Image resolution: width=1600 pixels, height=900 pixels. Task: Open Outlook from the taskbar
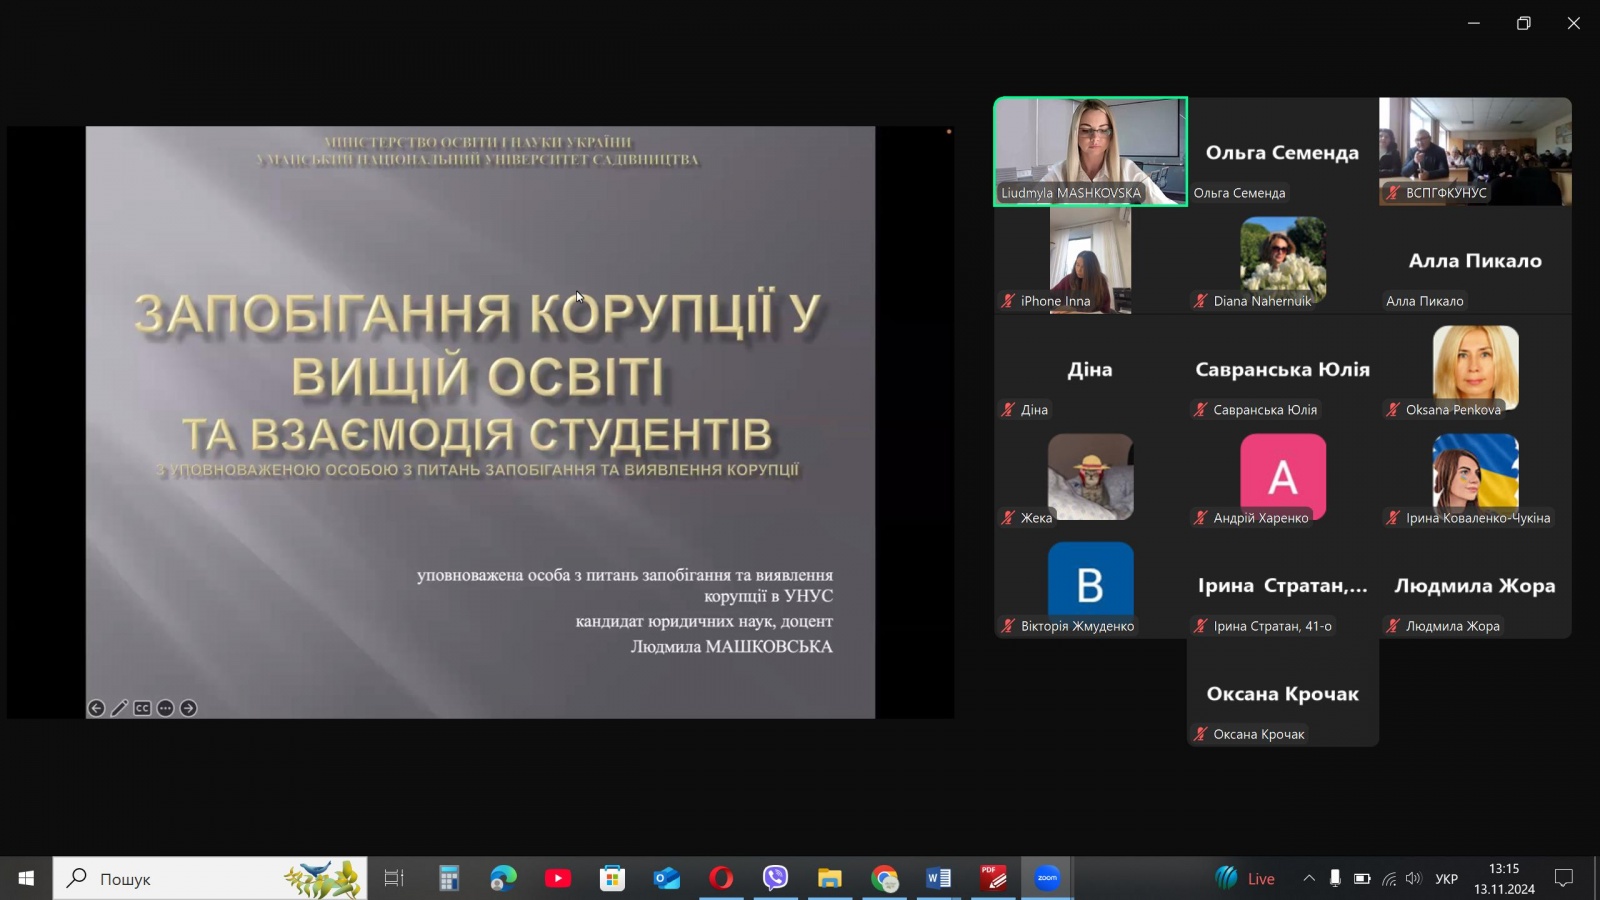(x=667, y=878)
